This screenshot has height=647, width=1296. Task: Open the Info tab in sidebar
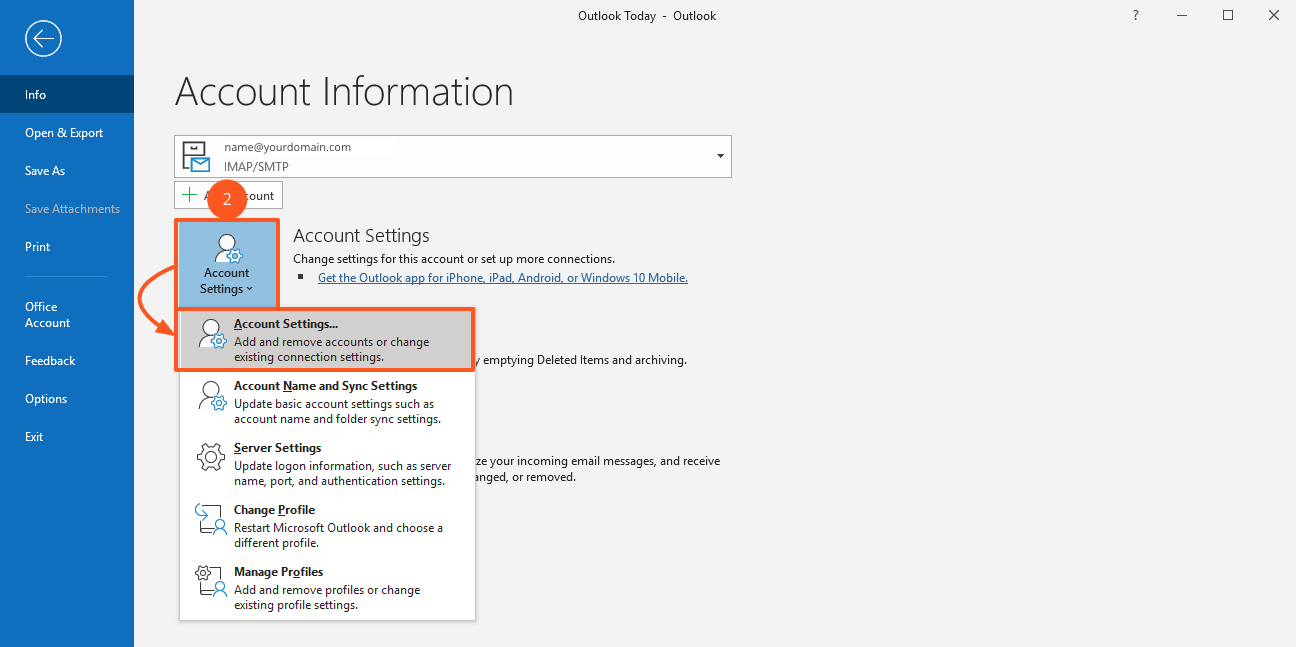coord(36,95)
